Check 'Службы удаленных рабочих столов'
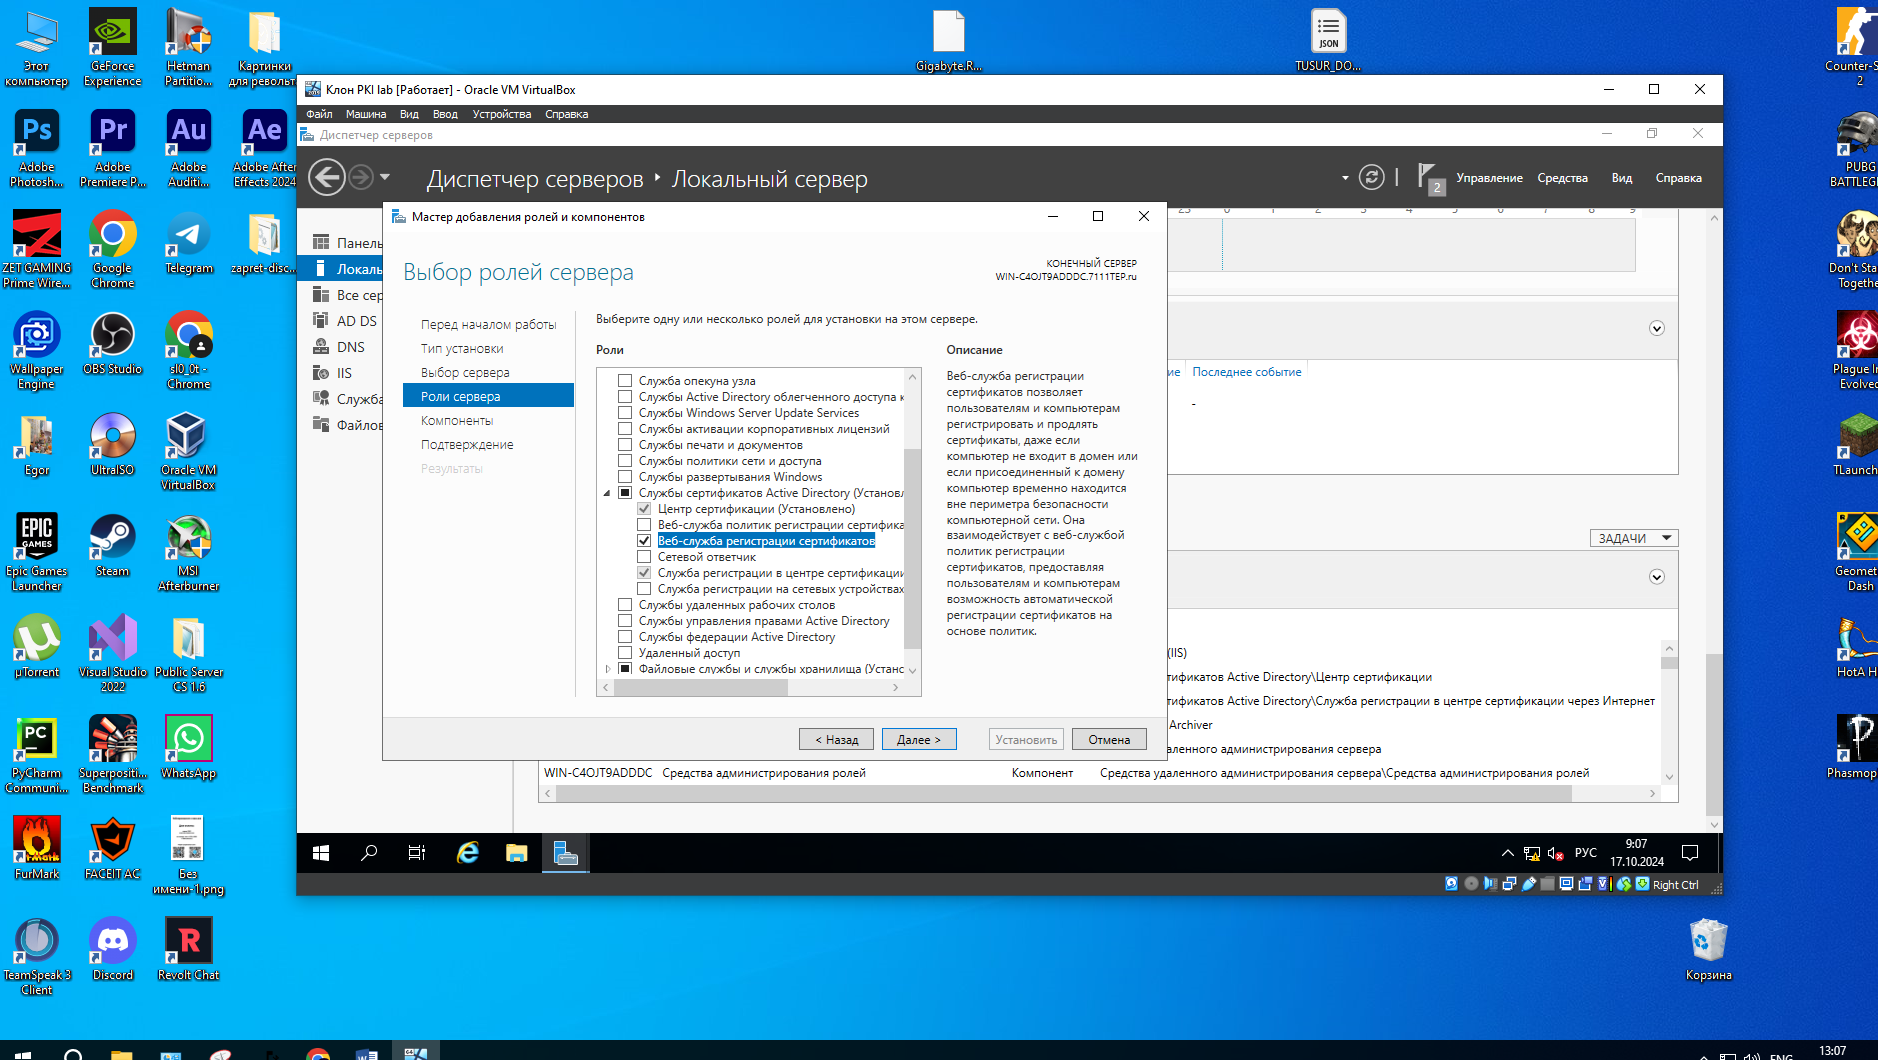 [625, 605]
